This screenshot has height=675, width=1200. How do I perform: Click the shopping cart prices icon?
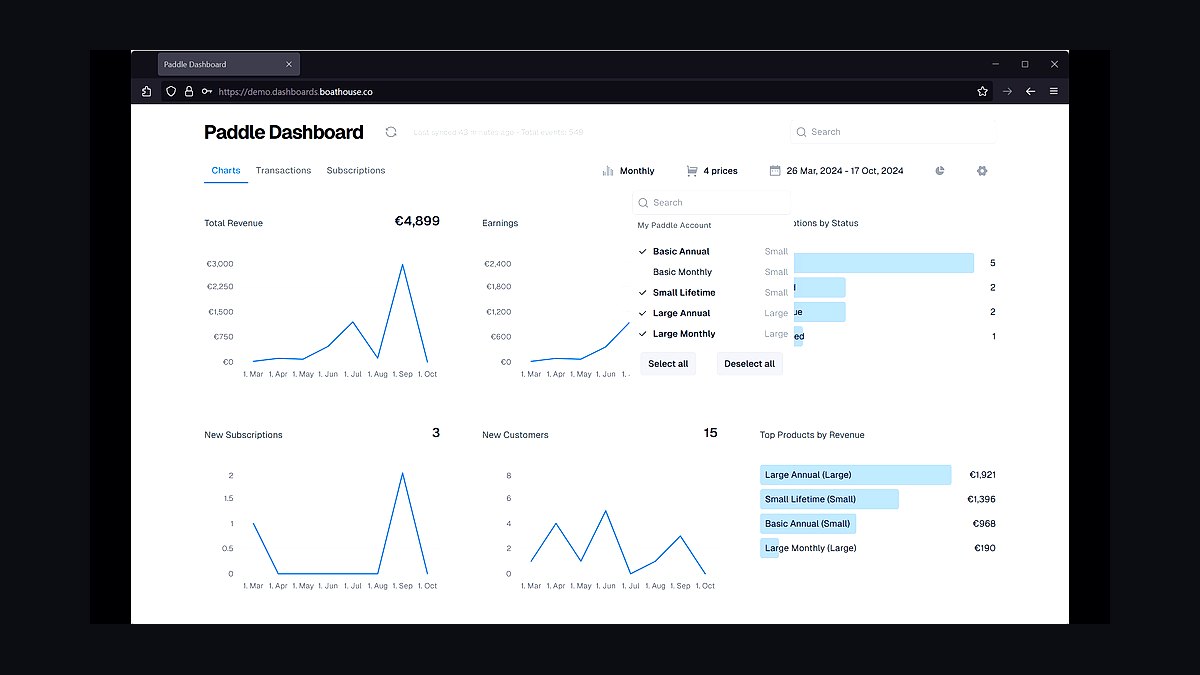[x=692, y=171]
